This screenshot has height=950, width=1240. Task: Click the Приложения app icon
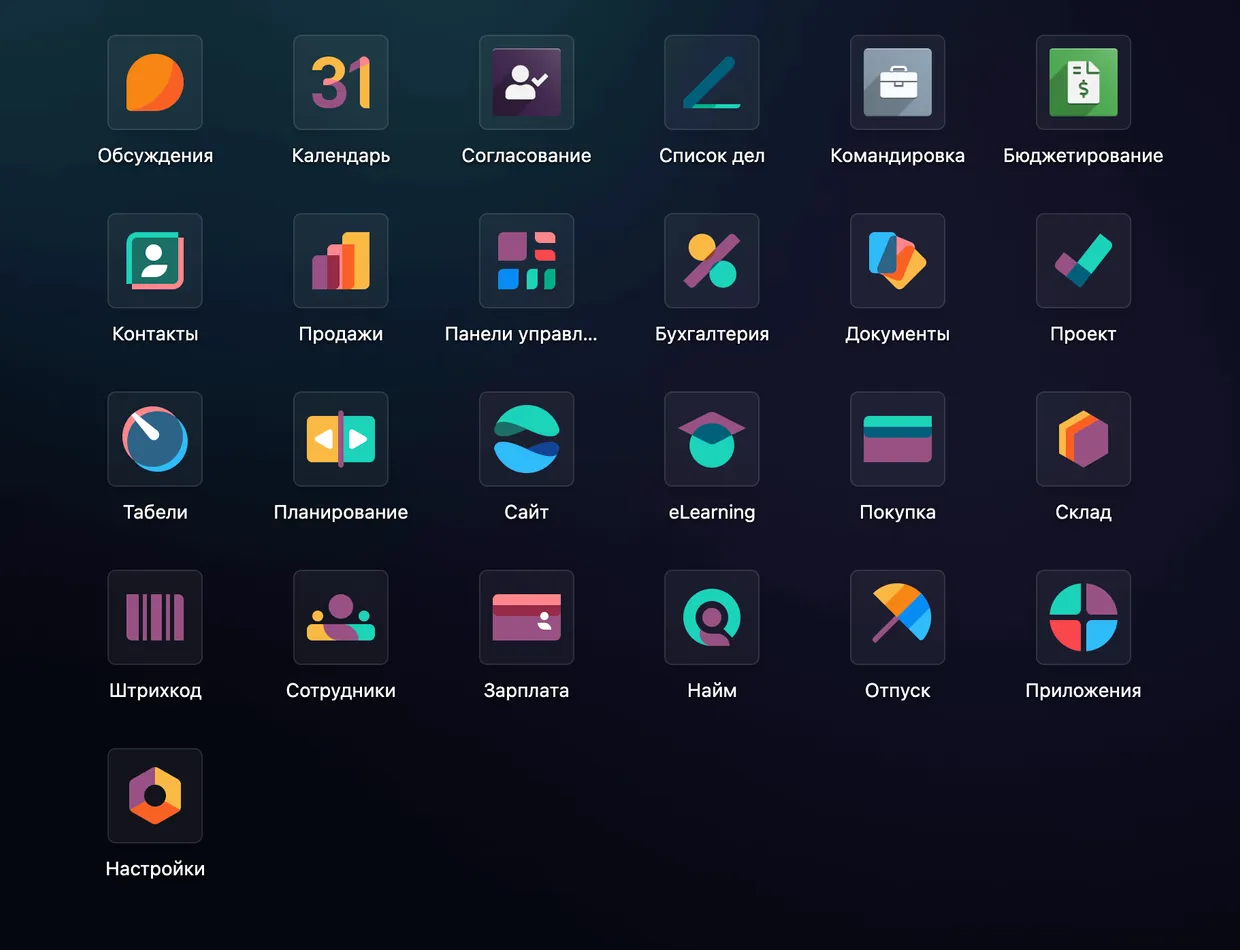point(1083,617)
